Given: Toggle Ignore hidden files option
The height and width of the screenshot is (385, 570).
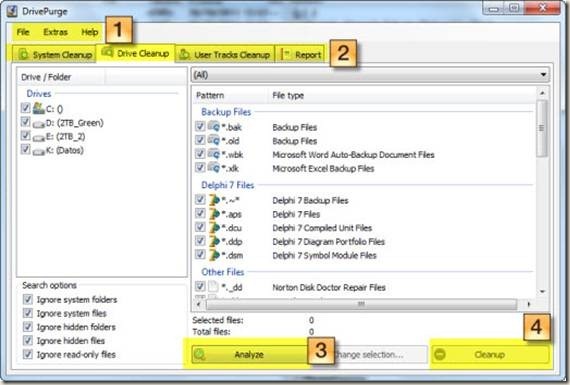Looking at the screenshot, I should pyautogui.click(x=28, y=340).
